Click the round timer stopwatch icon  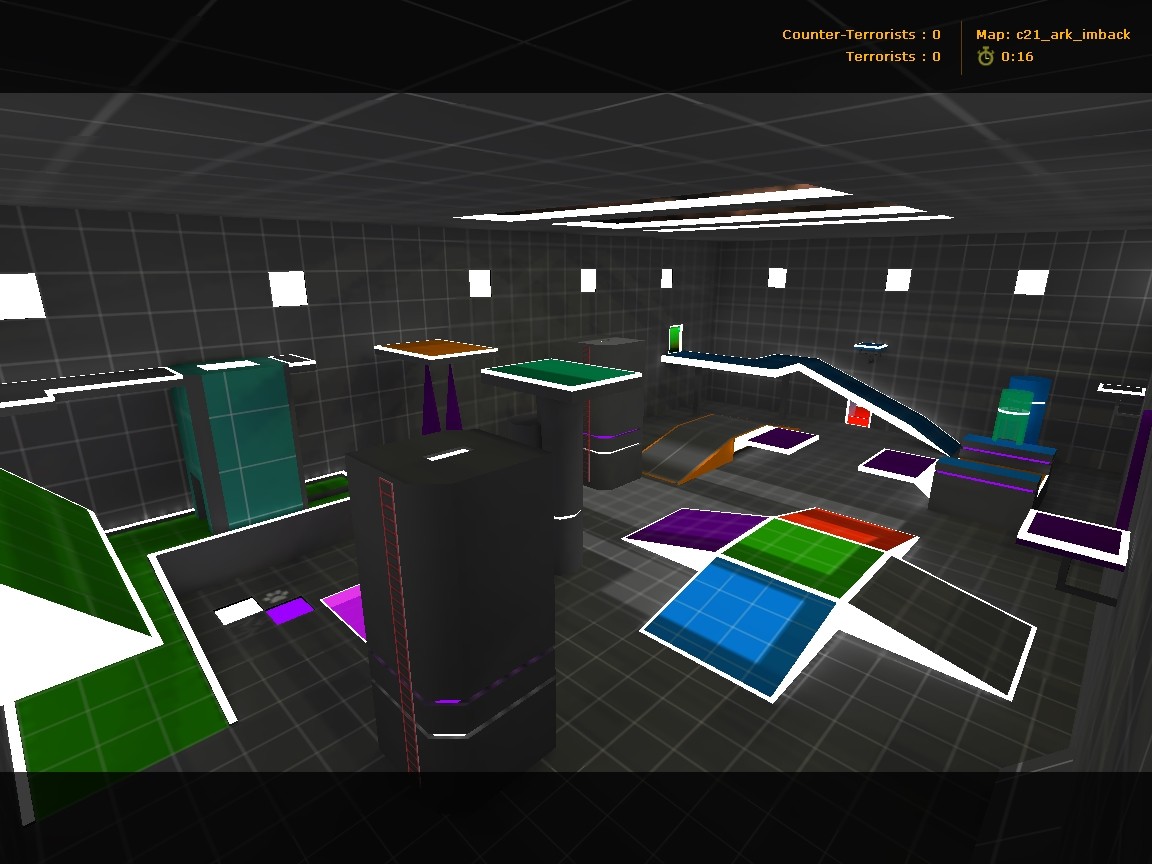[985, 56]
